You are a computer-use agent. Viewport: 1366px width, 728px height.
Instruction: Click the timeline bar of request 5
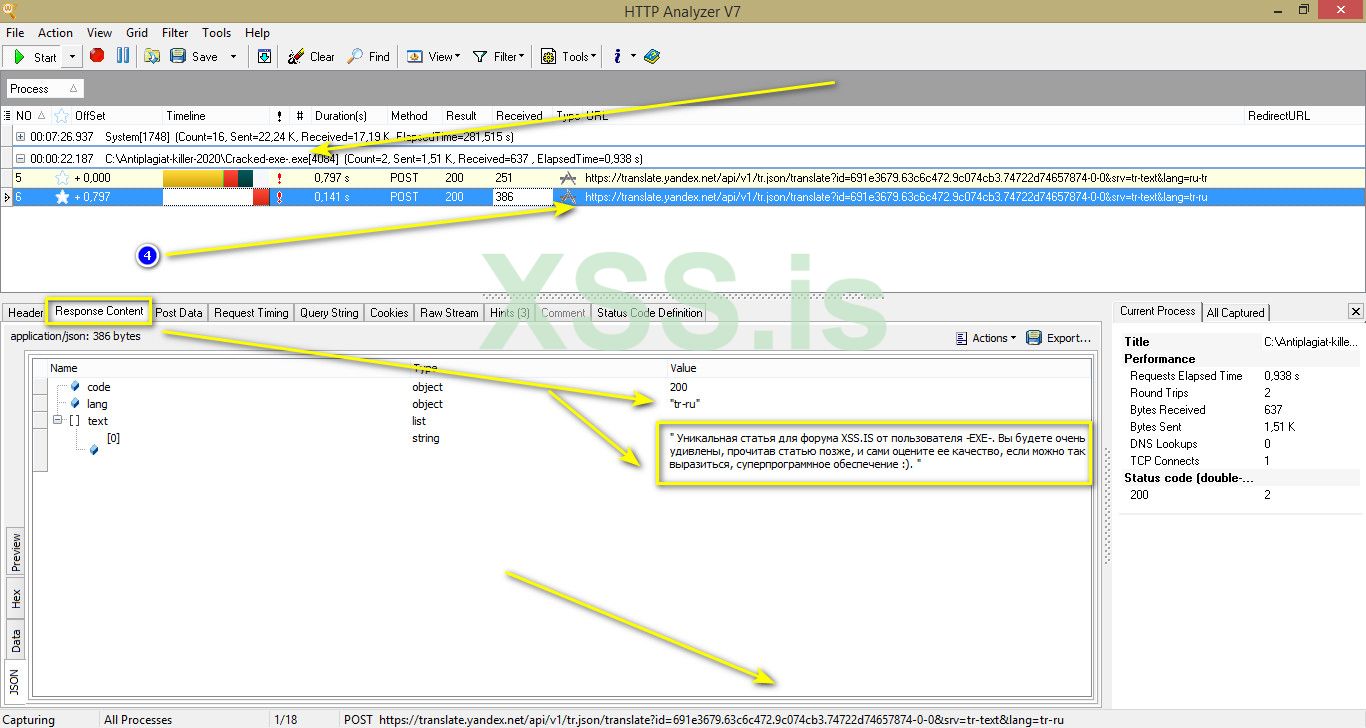208,178
